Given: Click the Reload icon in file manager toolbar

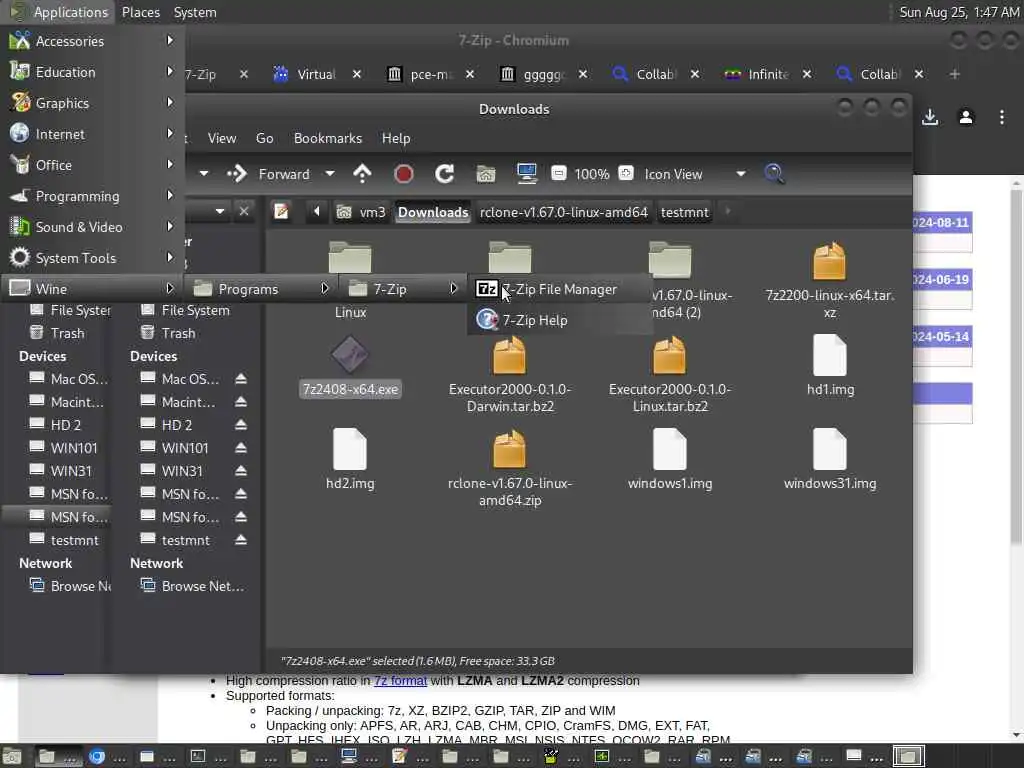Looking at the screenshot, I should point(445,174).
